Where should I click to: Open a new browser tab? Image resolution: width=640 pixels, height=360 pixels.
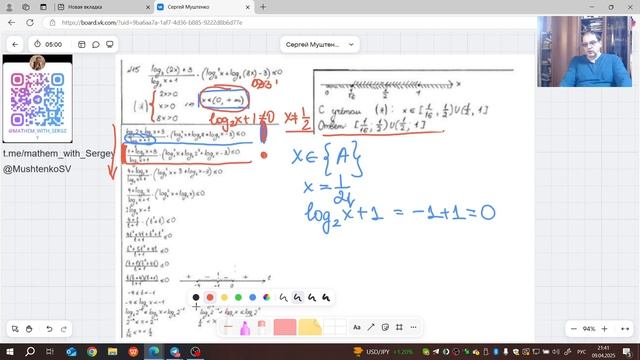263,7
